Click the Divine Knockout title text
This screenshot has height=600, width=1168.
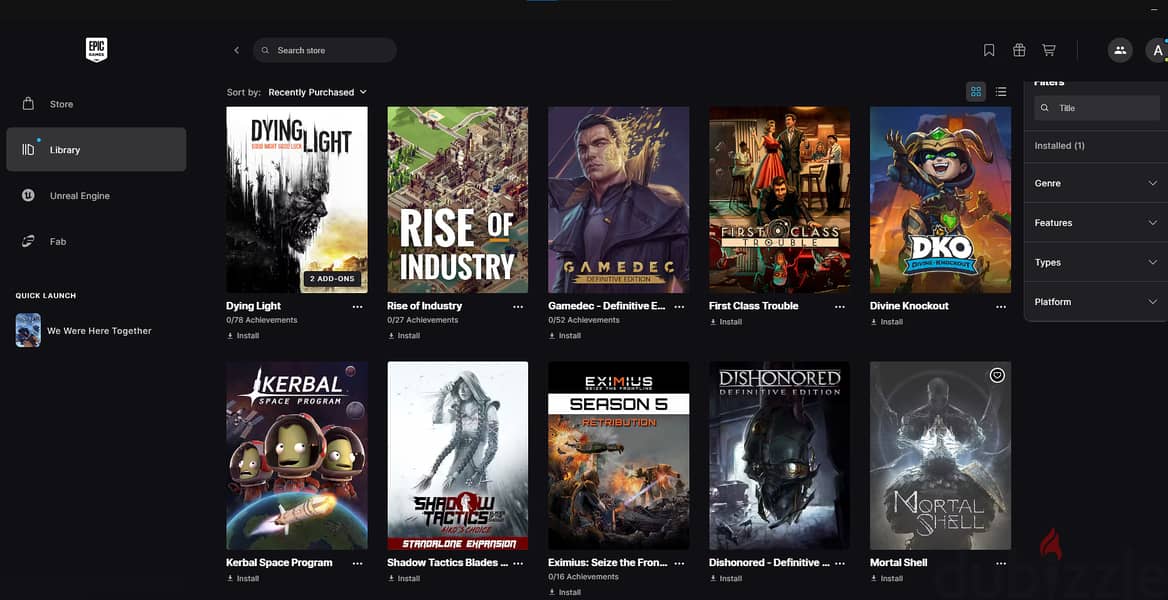[909, 306]
